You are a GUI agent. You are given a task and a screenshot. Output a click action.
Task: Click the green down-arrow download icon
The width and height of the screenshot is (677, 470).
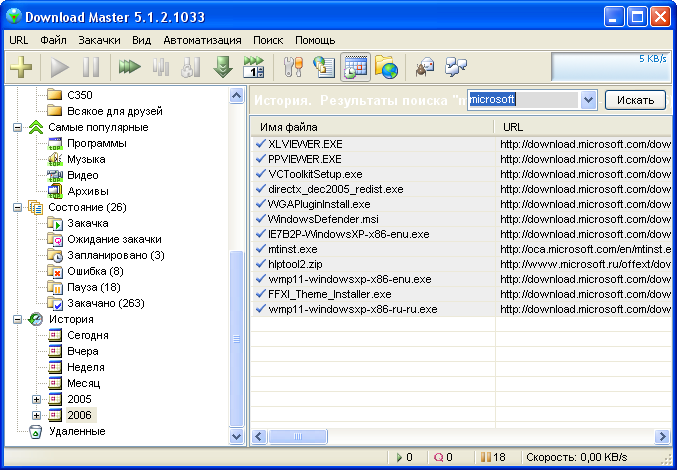click(223, 67)
